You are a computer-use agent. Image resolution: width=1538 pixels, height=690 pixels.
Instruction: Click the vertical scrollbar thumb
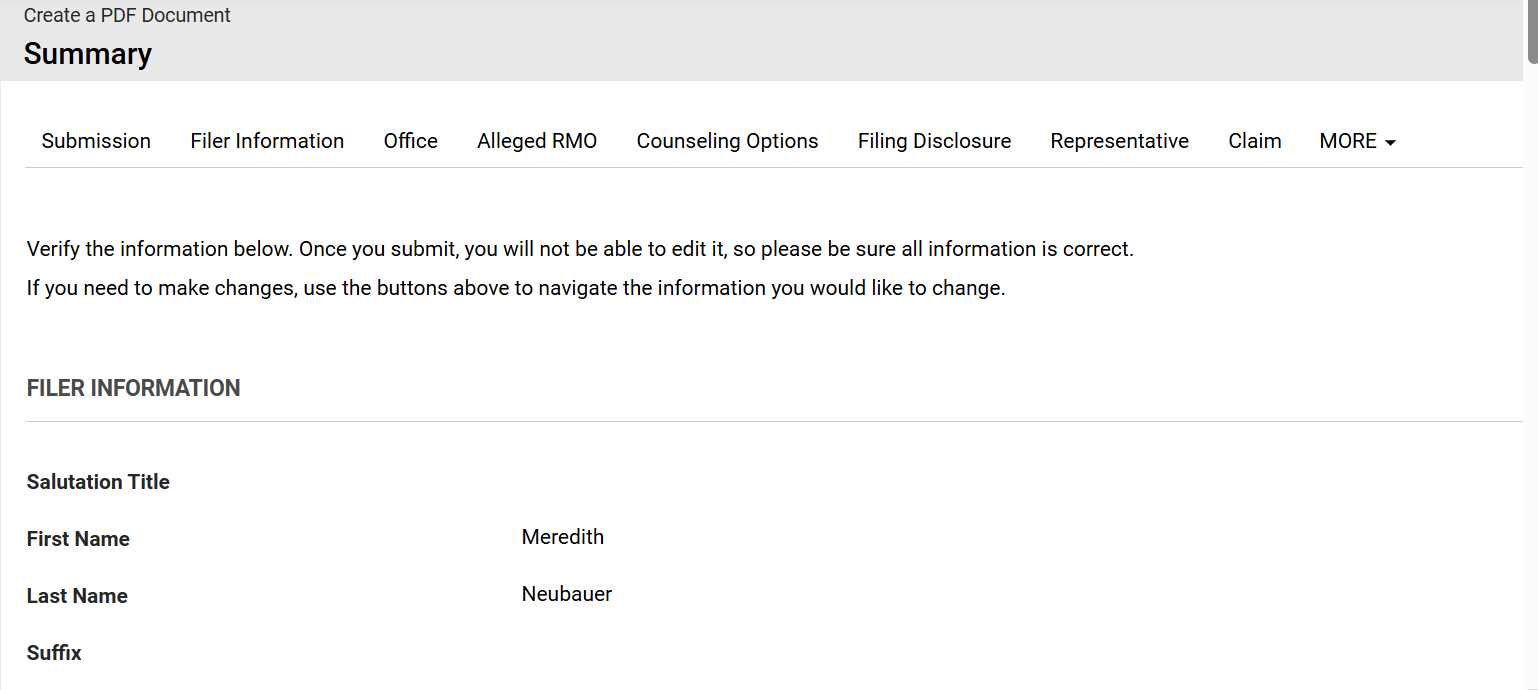pyautogui.click(x=1532, y=30)
